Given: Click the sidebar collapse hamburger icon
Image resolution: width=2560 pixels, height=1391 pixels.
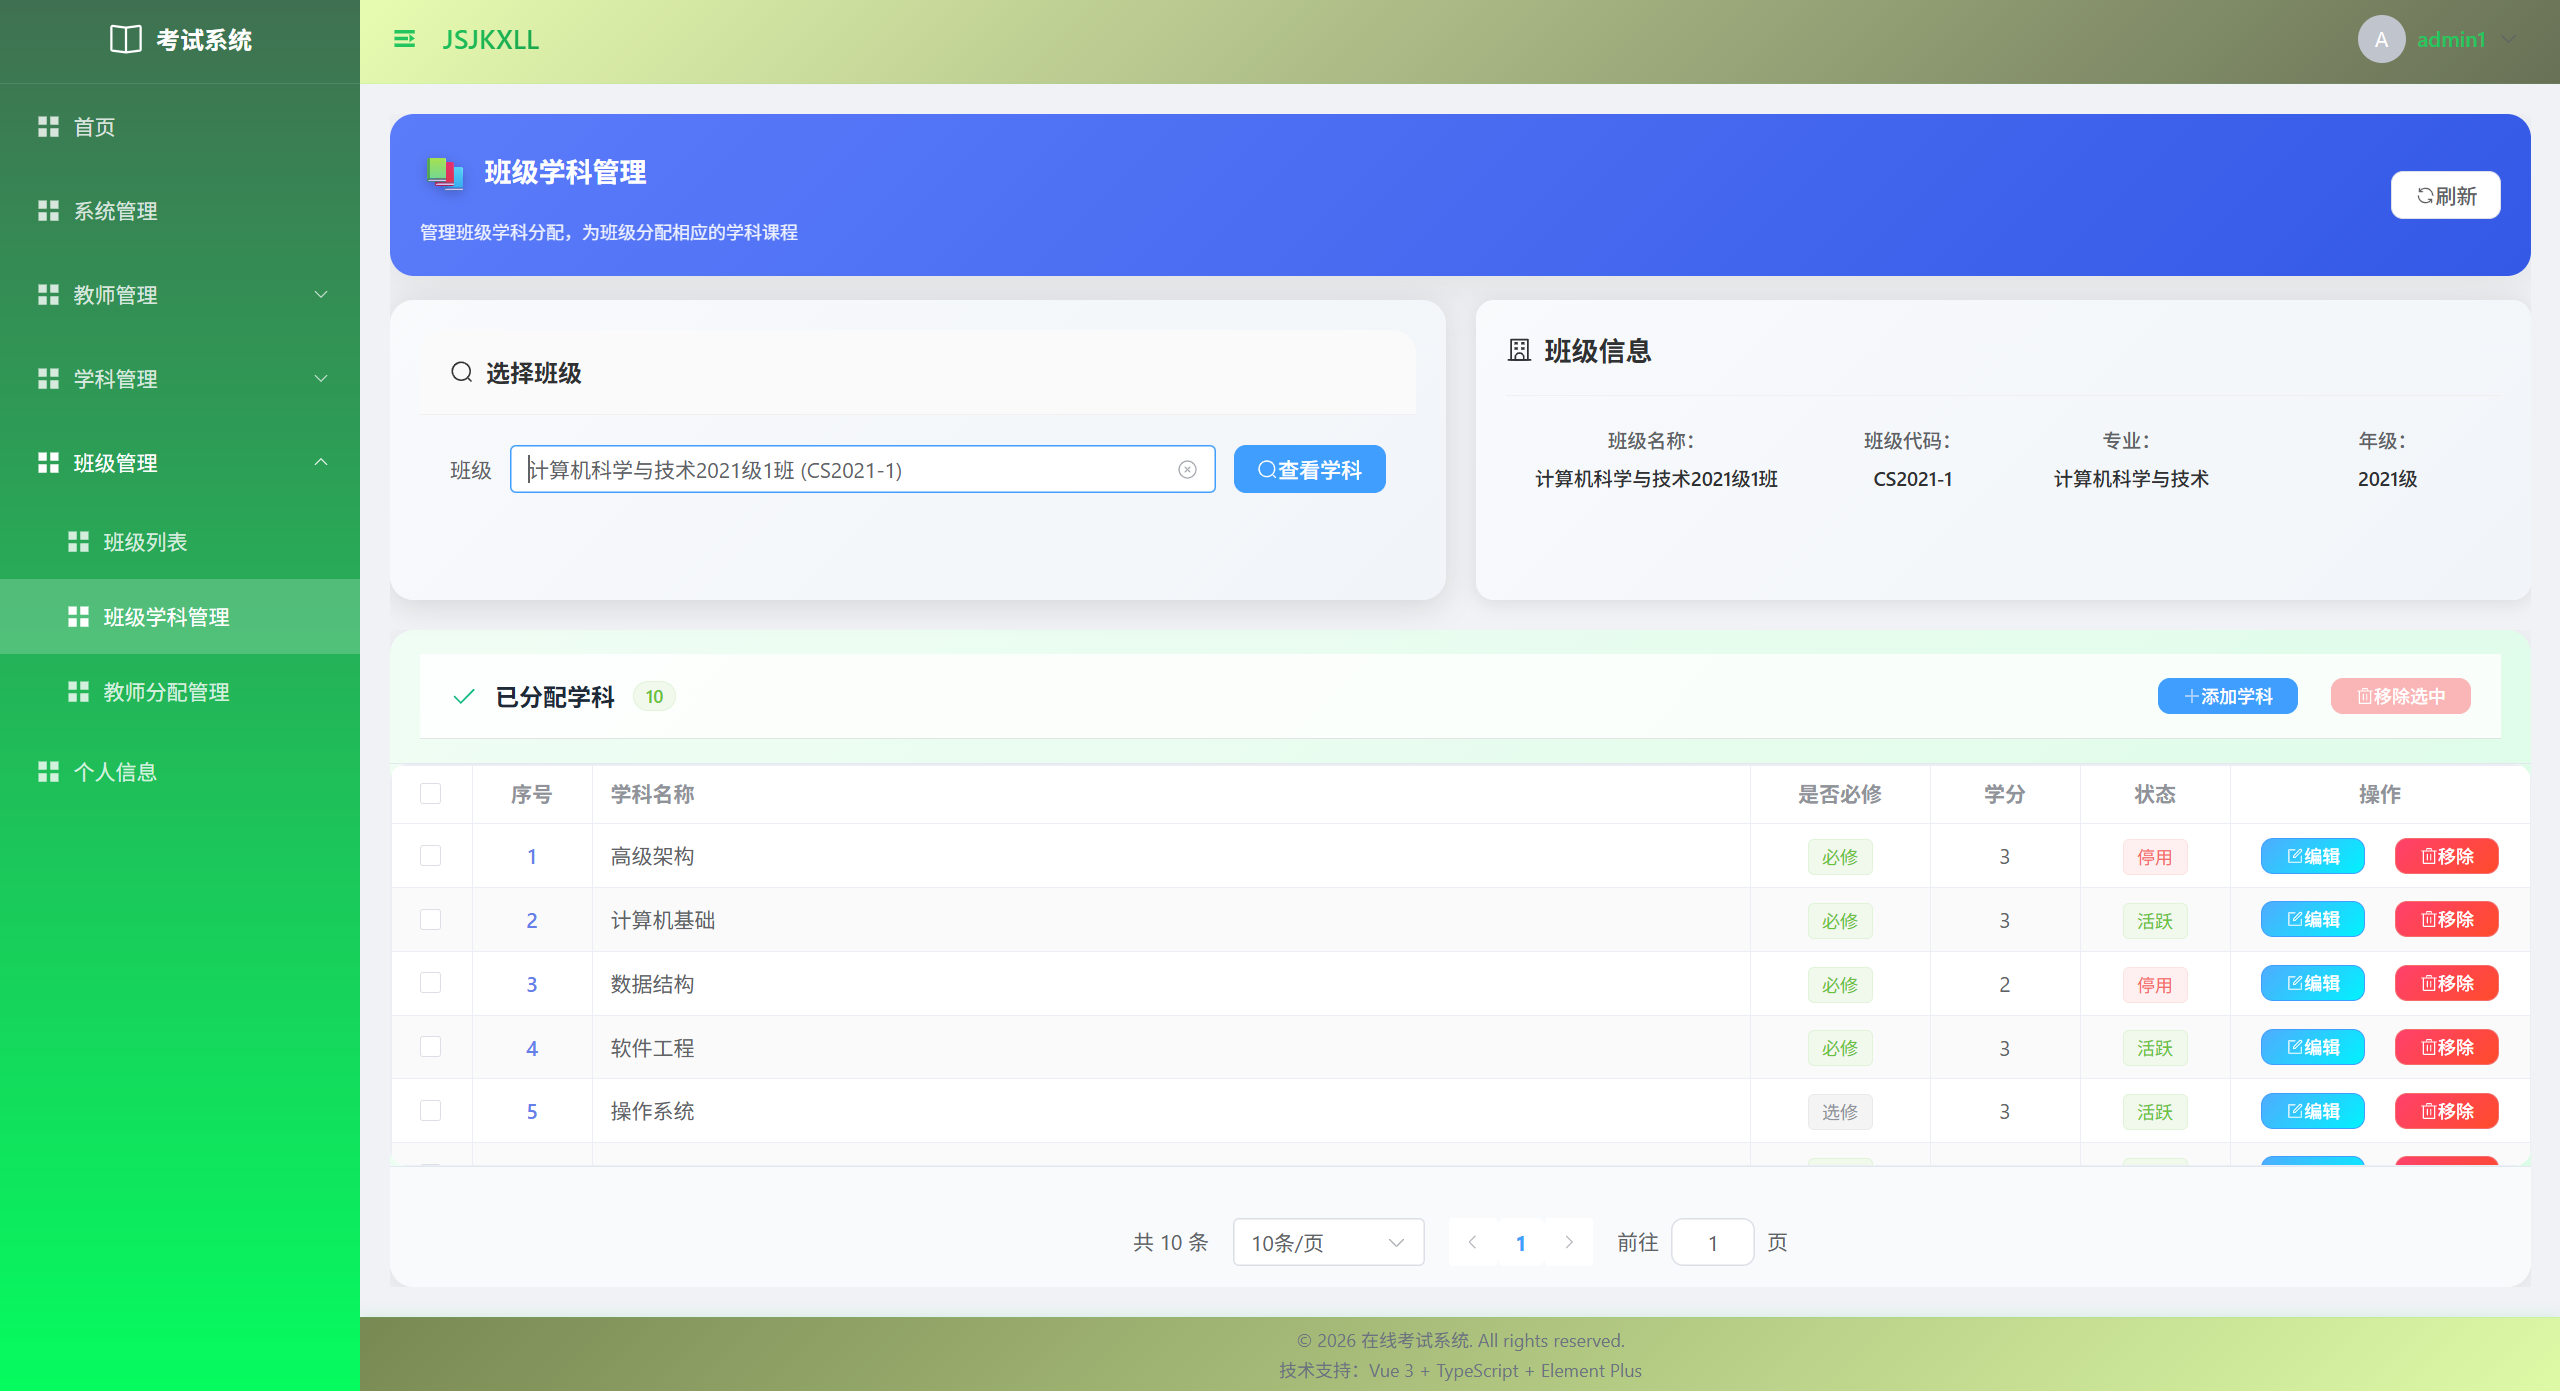Looking at the screenshot, I should click(404, 39).
